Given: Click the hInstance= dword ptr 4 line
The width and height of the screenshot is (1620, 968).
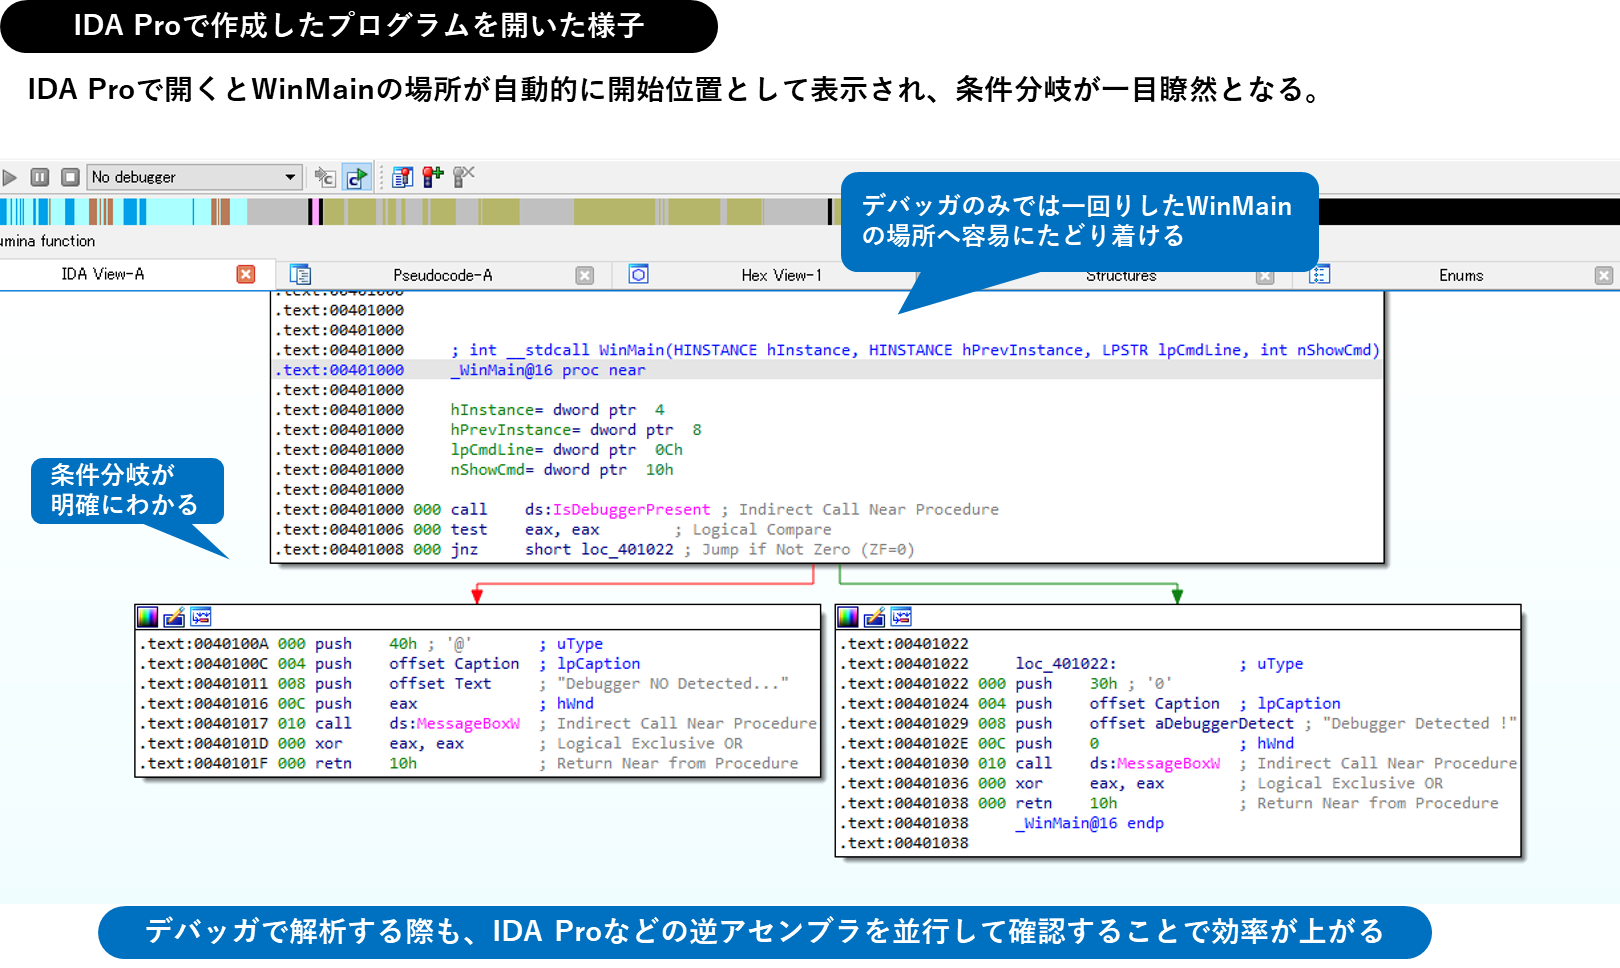Looking at the screenshot, I should click(557, 410).
